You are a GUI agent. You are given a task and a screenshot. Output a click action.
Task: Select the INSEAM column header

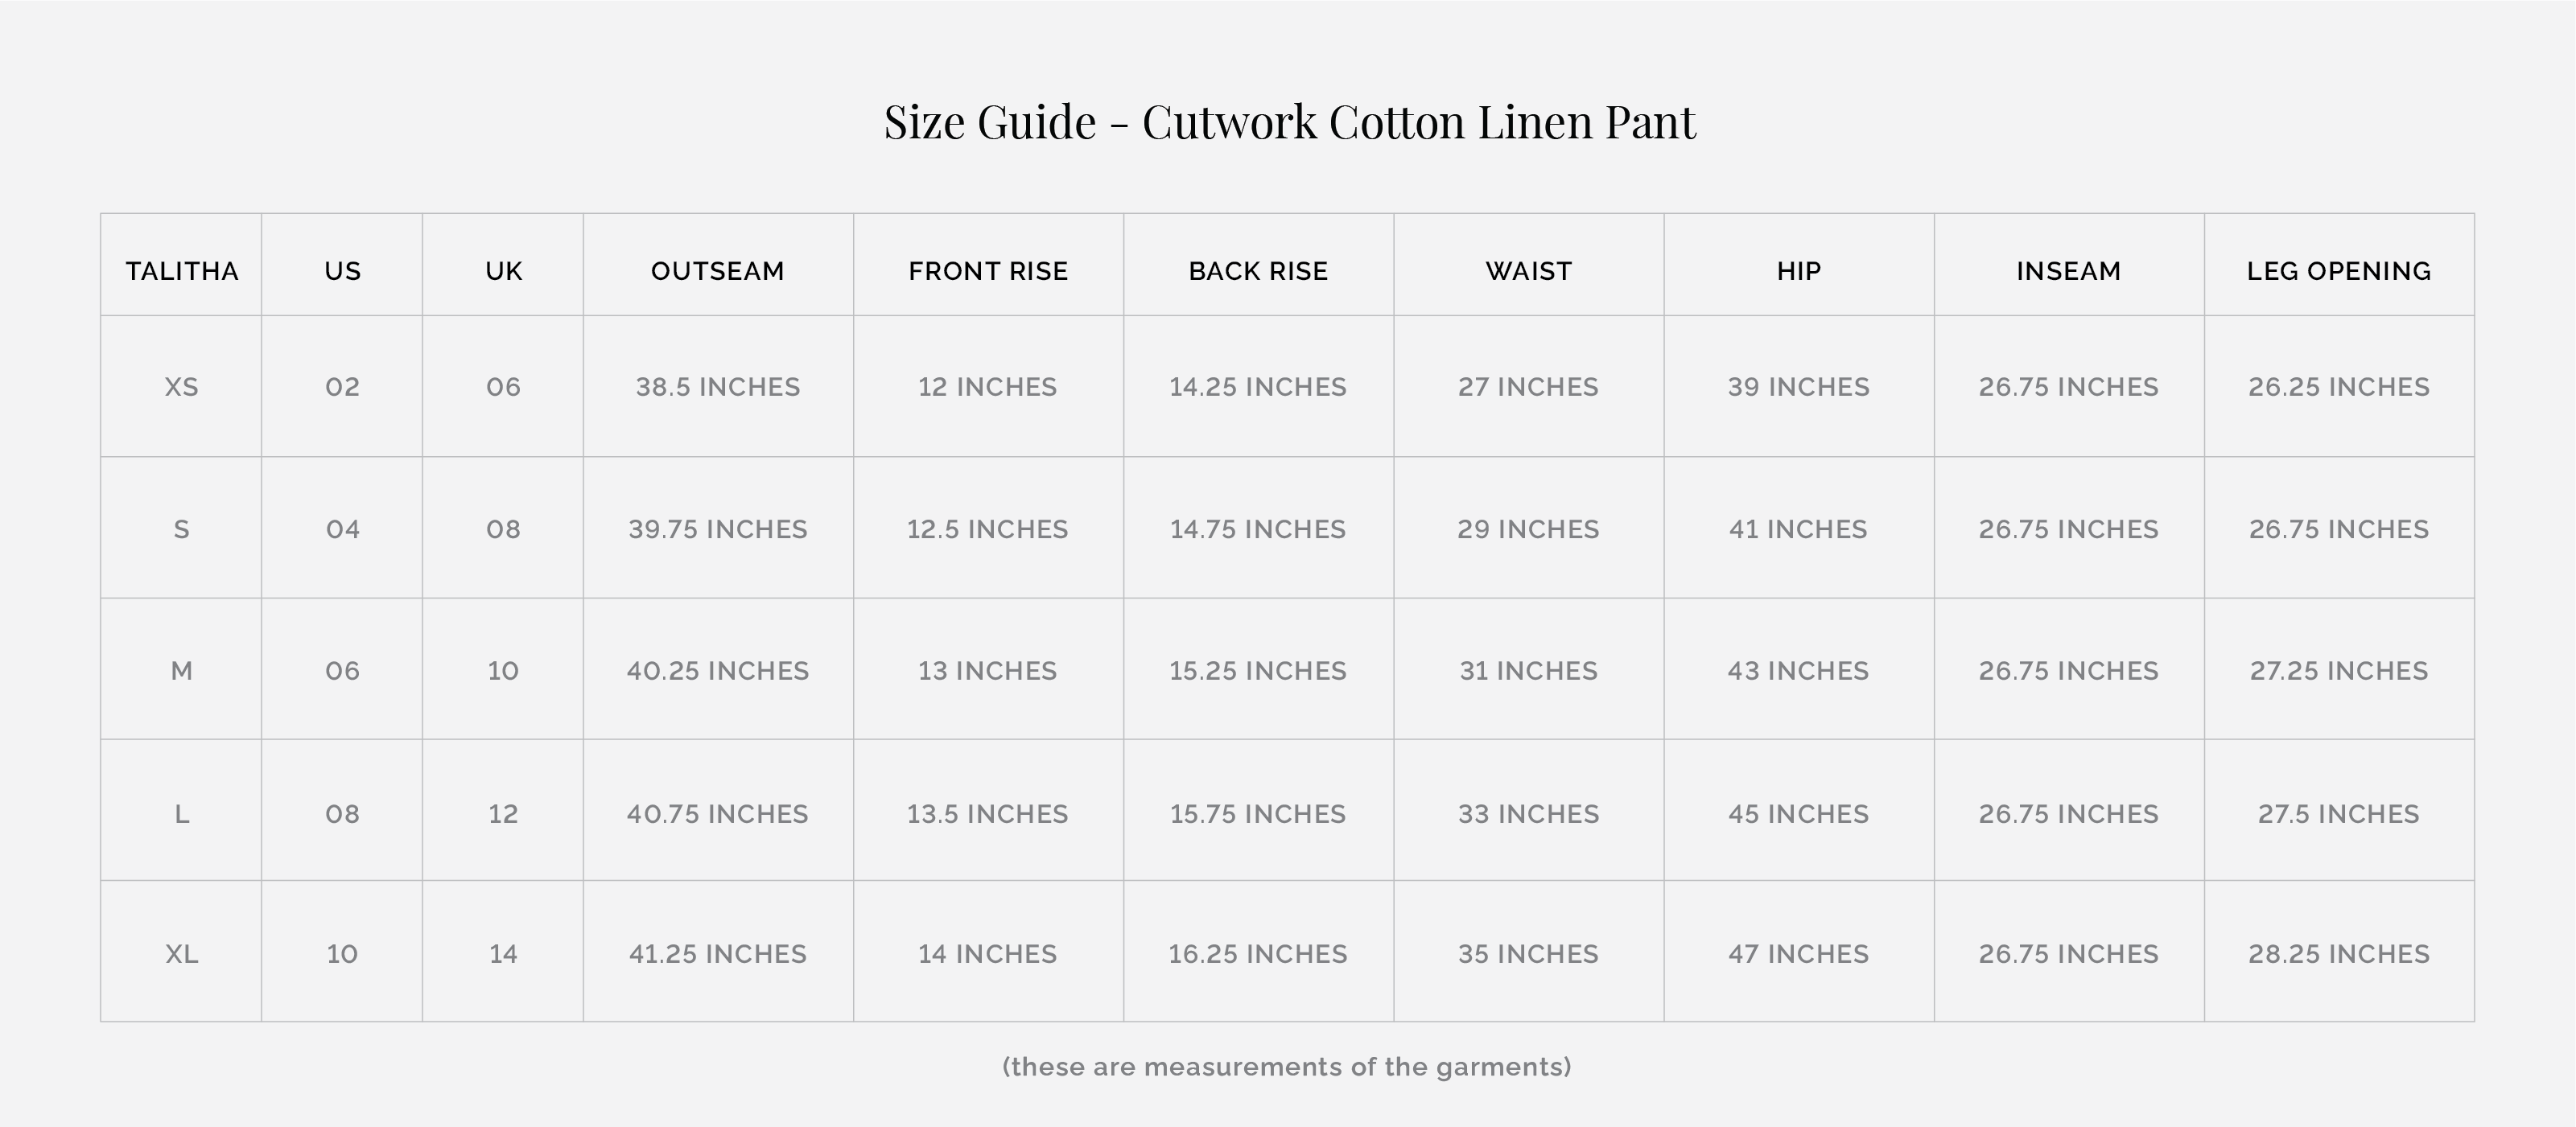[x=2068, y=271]
